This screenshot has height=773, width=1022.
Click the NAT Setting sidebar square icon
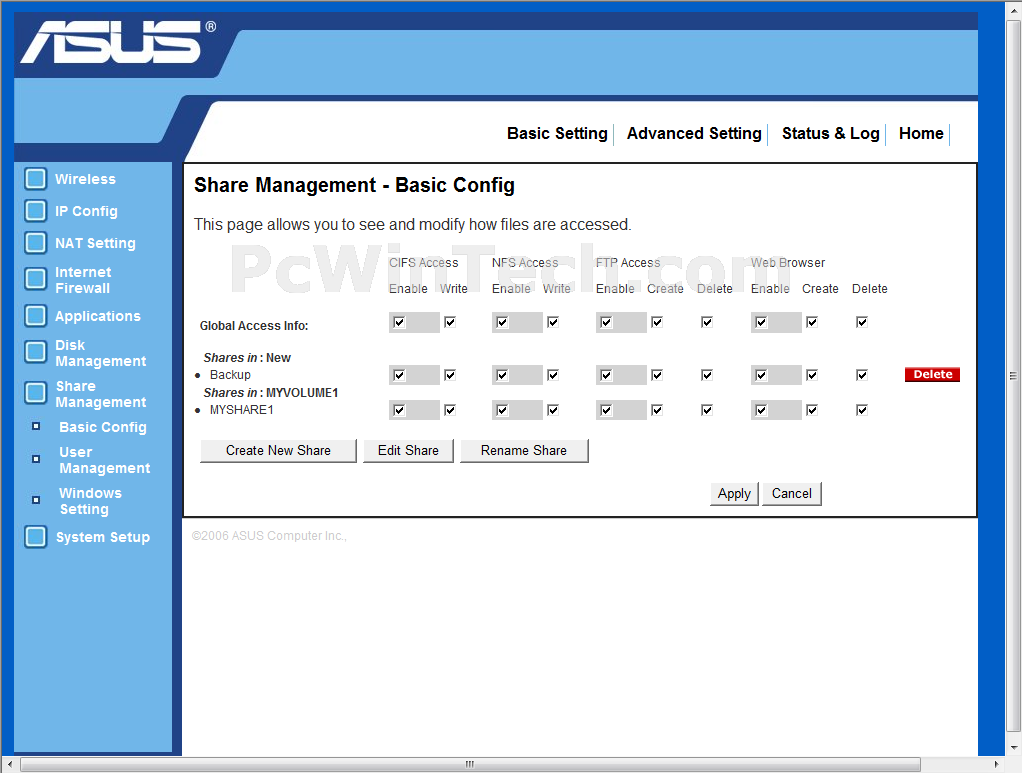[x=35, y=242]
